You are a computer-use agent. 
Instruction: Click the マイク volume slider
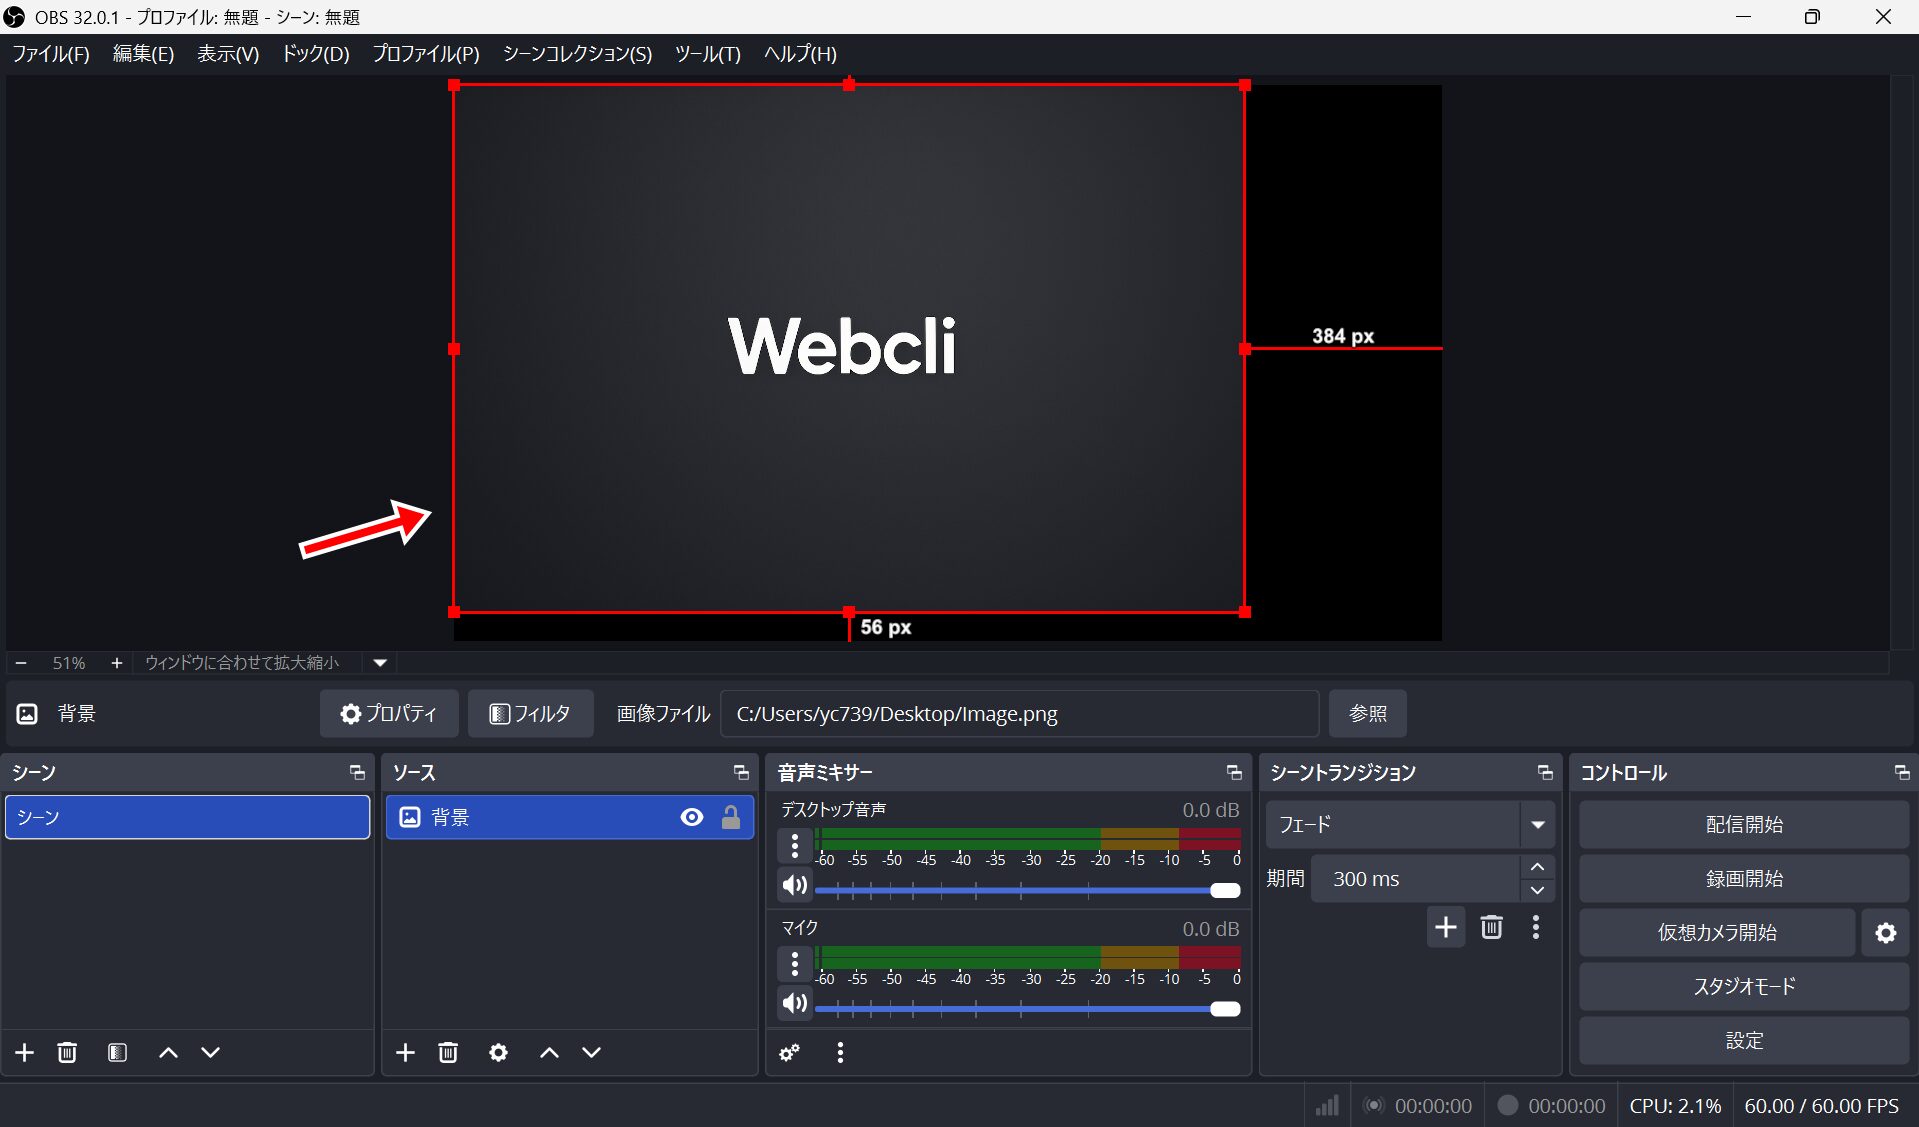(x=1020, y=1009)
